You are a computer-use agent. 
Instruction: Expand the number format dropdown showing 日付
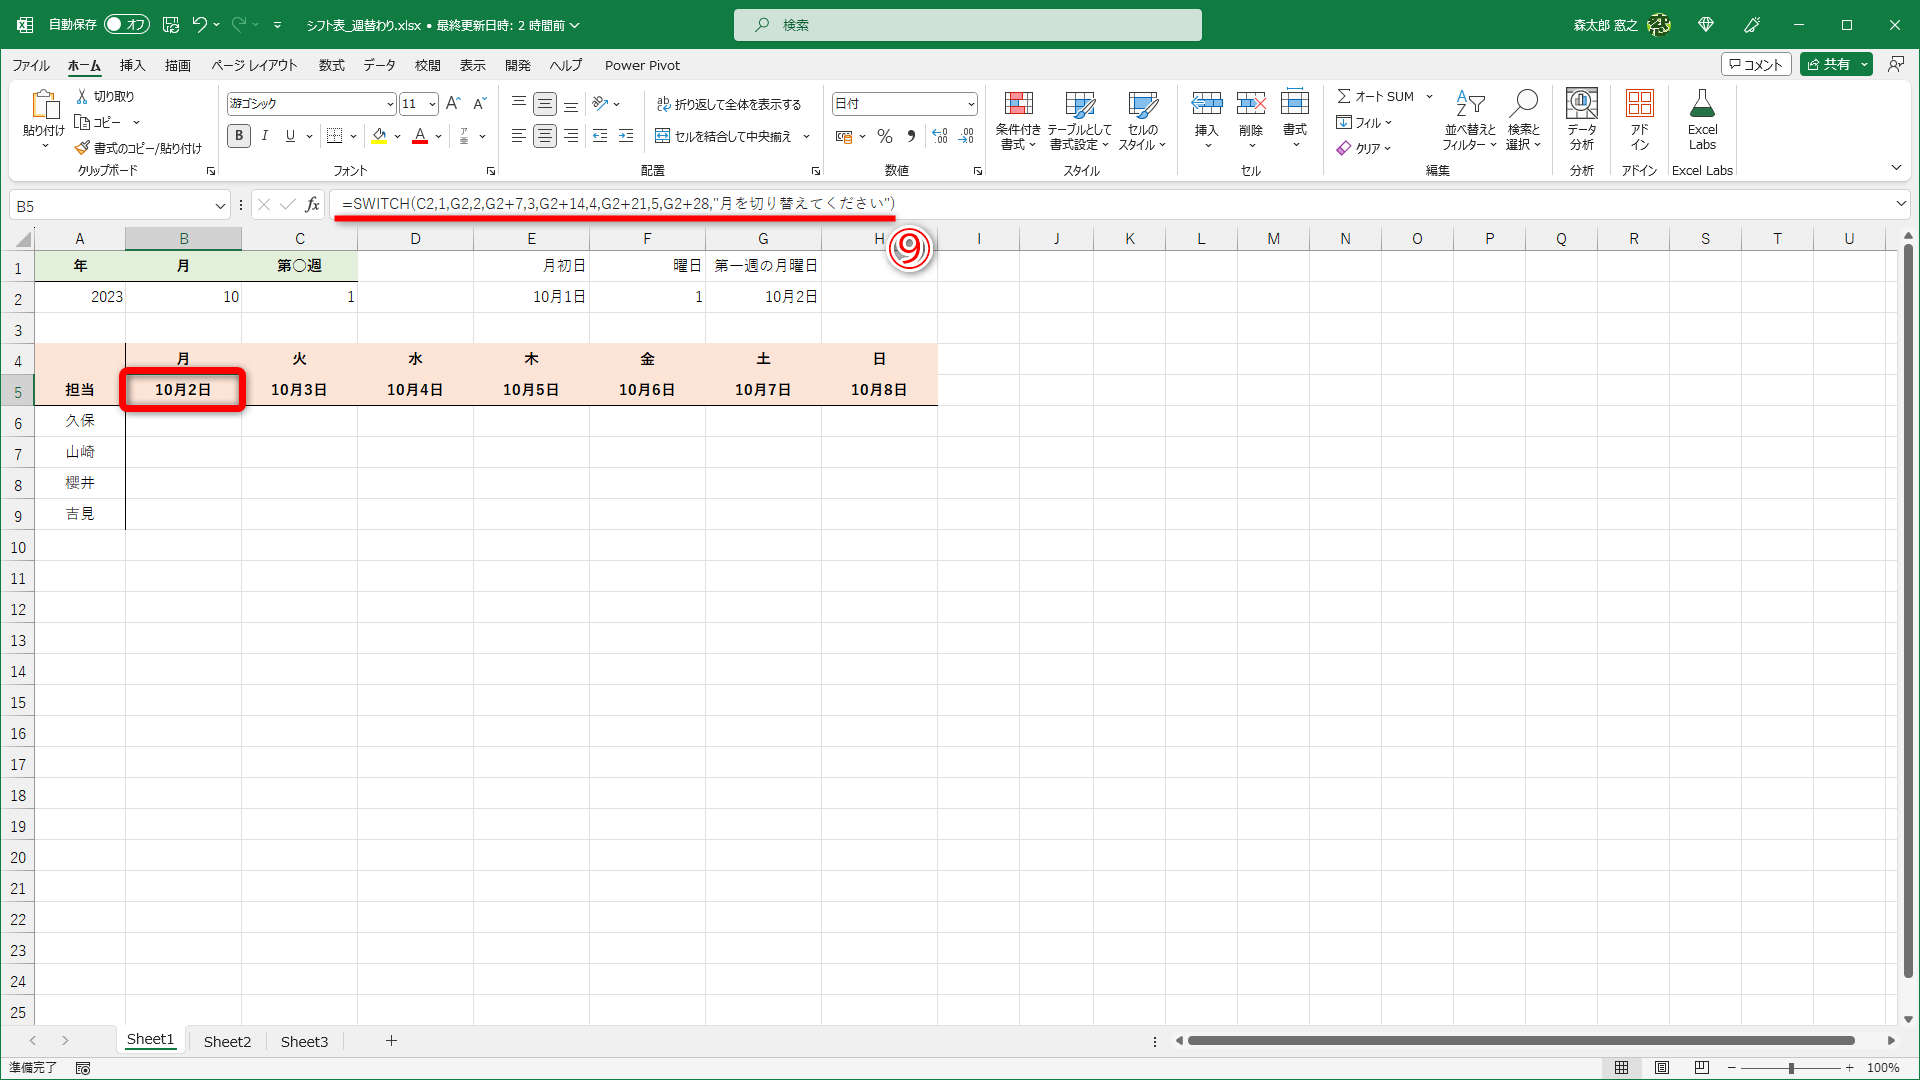(970, 104)
